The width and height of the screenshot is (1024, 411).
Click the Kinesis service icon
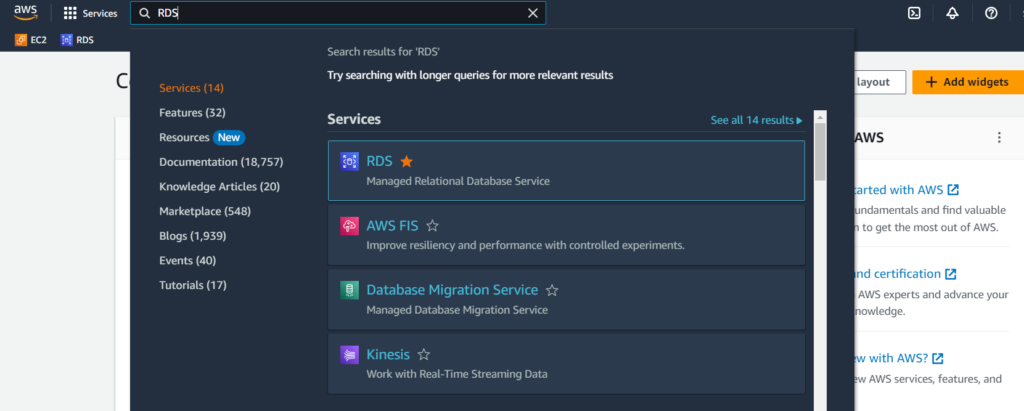(349, 355)
